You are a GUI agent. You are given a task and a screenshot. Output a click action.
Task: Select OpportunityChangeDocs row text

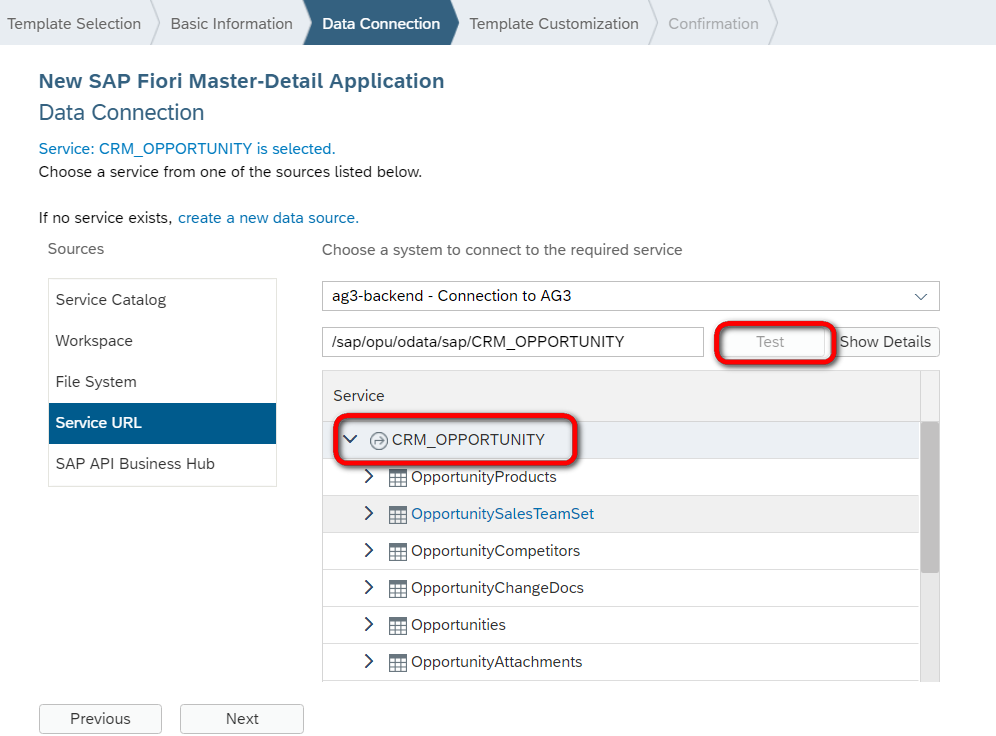[497, 588]
